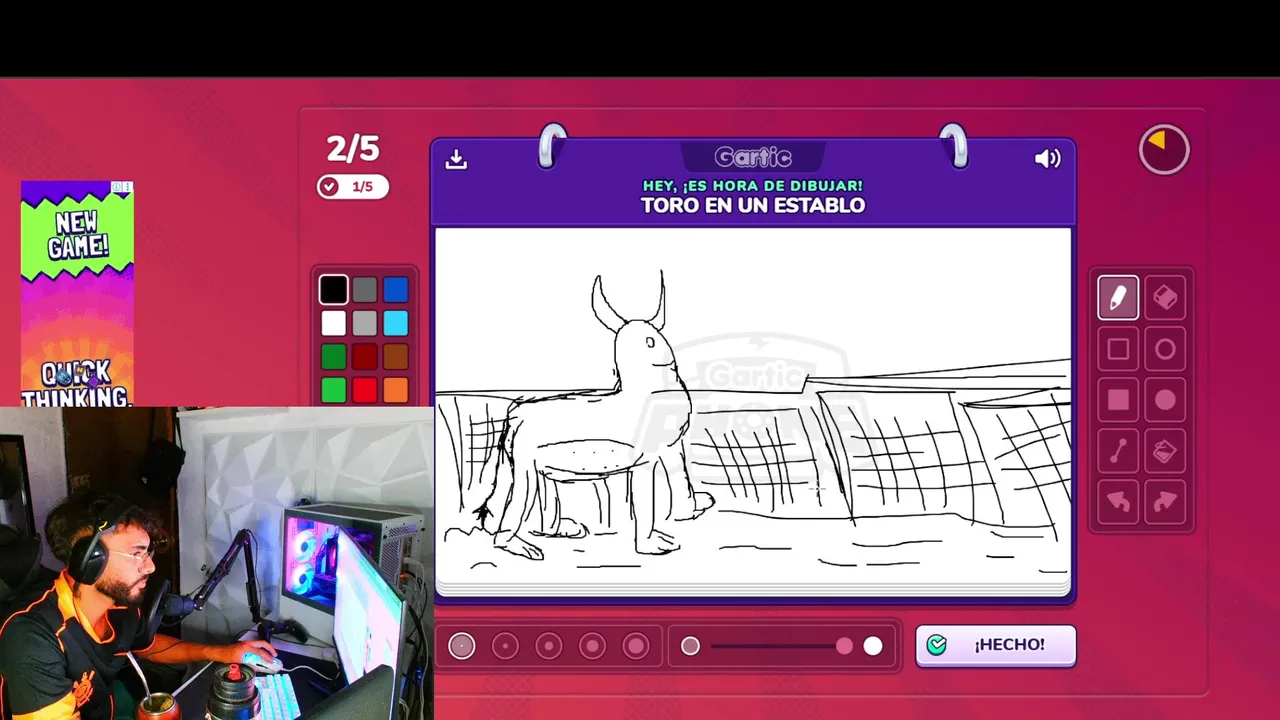Select the pencil drawing tool
The width and height of the screenshot is (1280, 720).
[x=1118, y=297]
